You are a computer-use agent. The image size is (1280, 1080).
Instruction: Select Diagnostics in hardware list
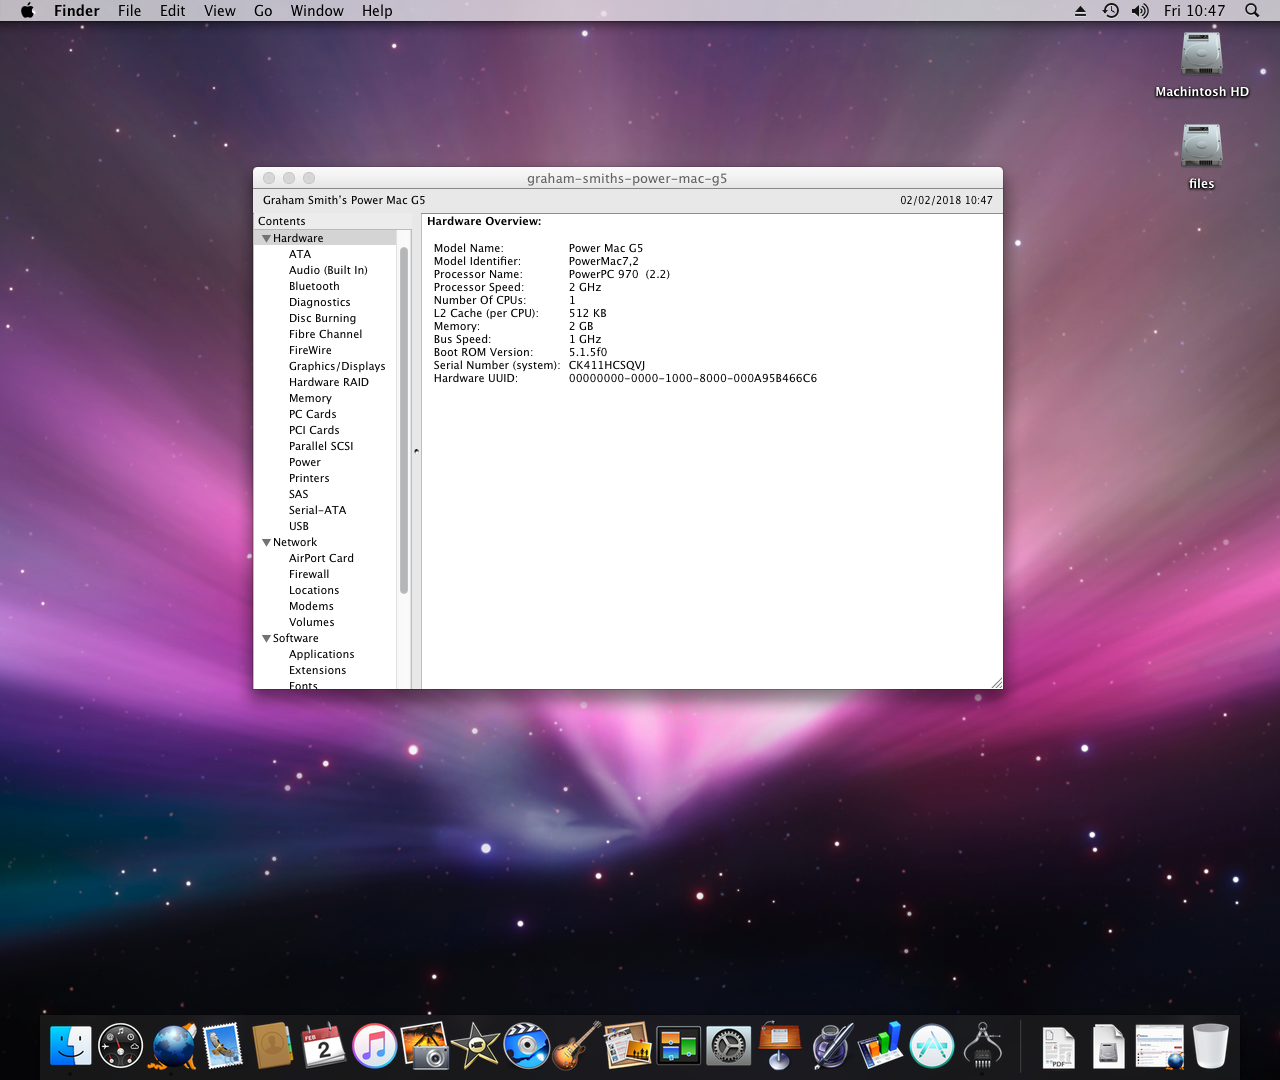(x=320, y=302)
